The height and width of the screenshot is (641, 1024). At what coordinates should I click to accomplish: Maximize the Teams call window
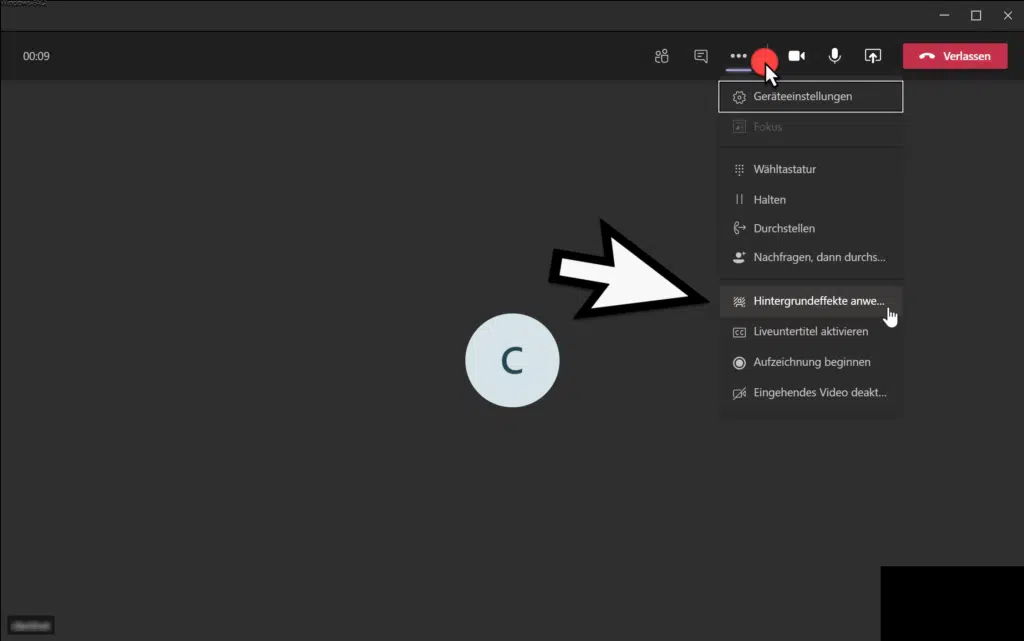[x=976, y=15]
